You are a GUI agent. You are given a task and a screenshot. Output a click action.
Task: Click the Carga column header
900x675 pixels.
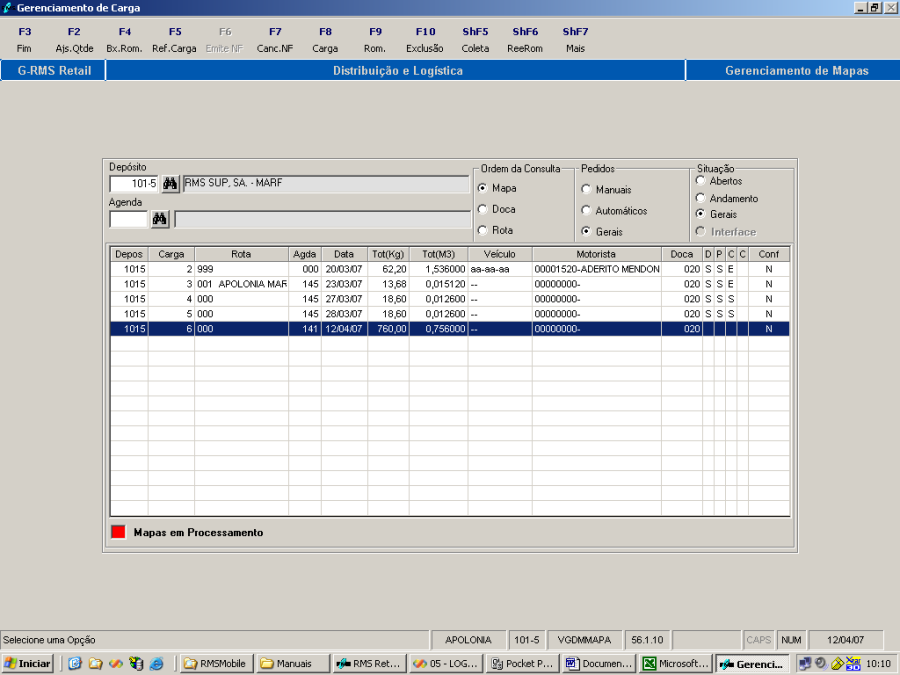coord(171,254)
